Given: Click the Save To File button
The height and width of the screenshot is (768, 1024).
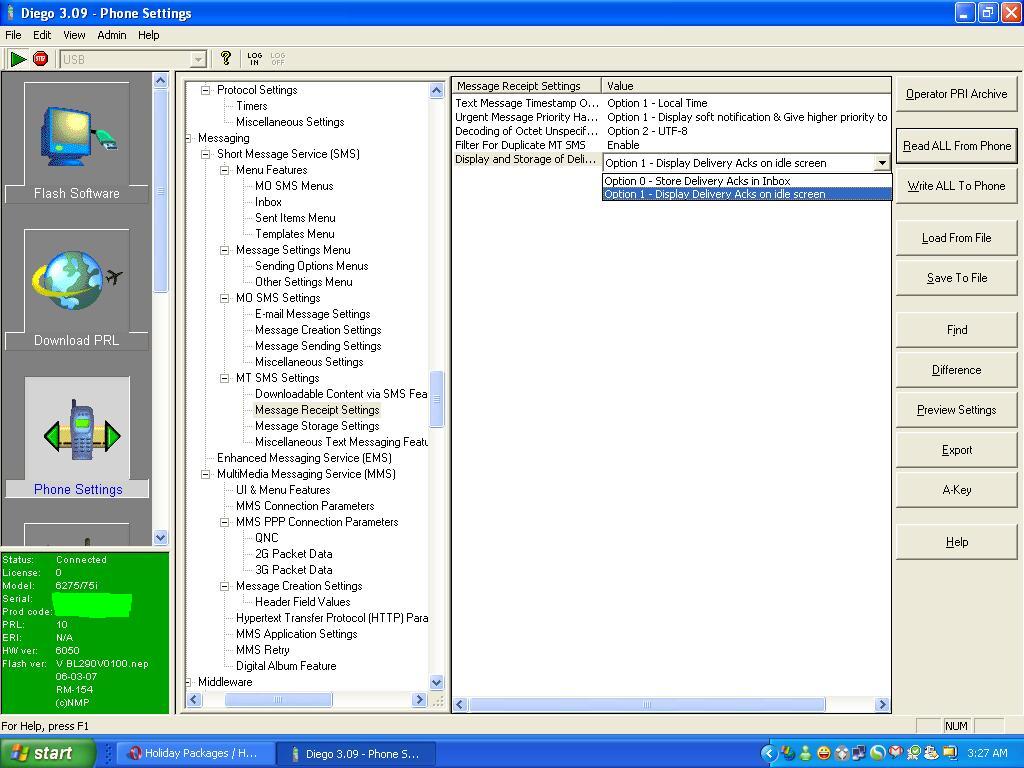Looking at the screenshot, I should (956, 278).
